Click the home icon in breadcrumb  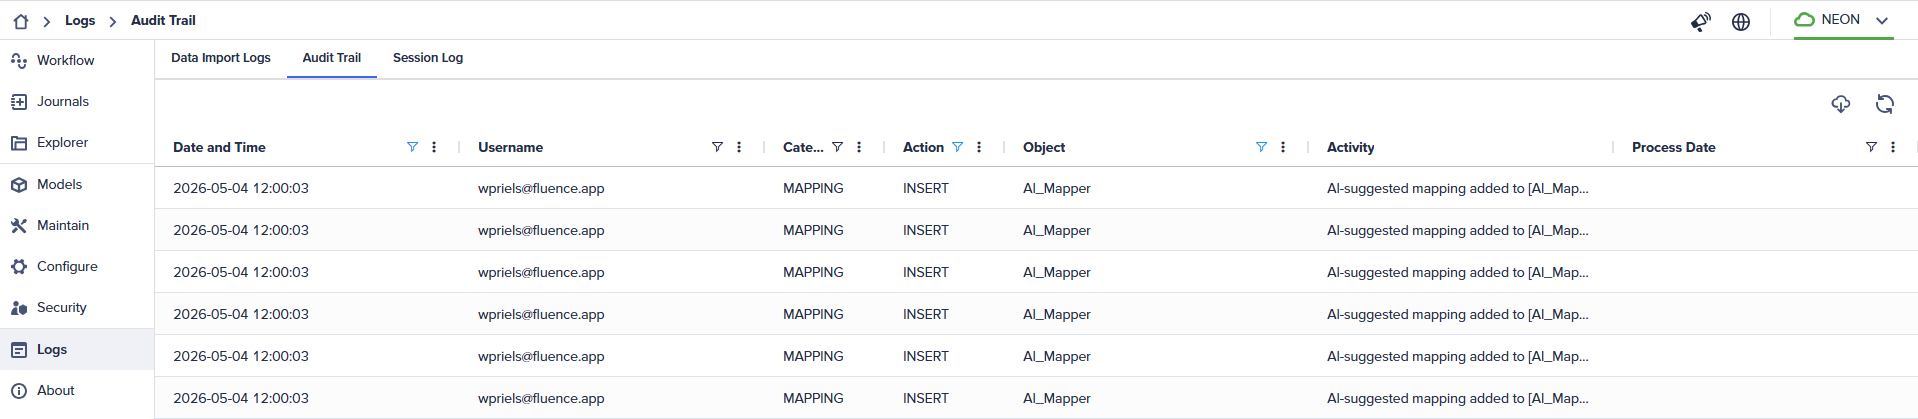click(x=21, y=21)
